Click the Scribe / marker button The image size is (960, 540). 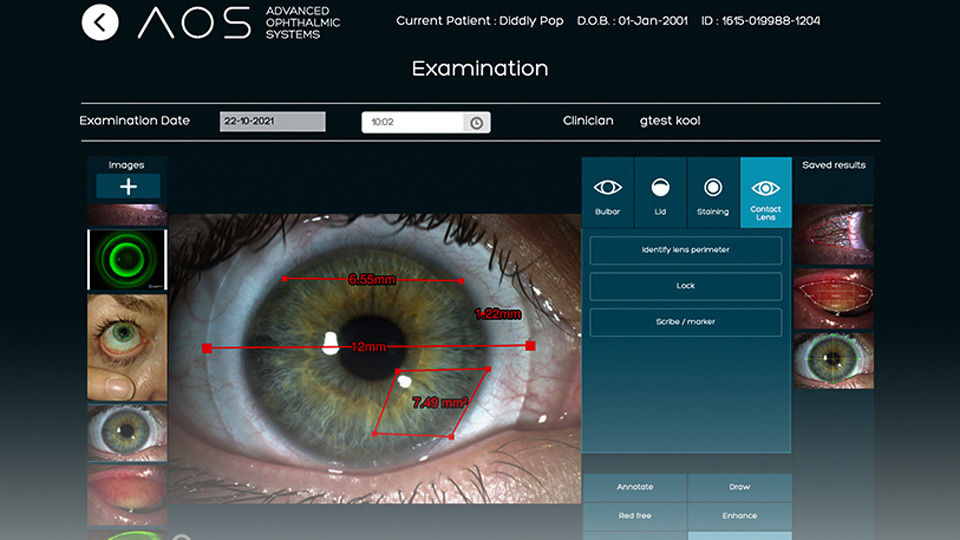(x=686, y=322)
